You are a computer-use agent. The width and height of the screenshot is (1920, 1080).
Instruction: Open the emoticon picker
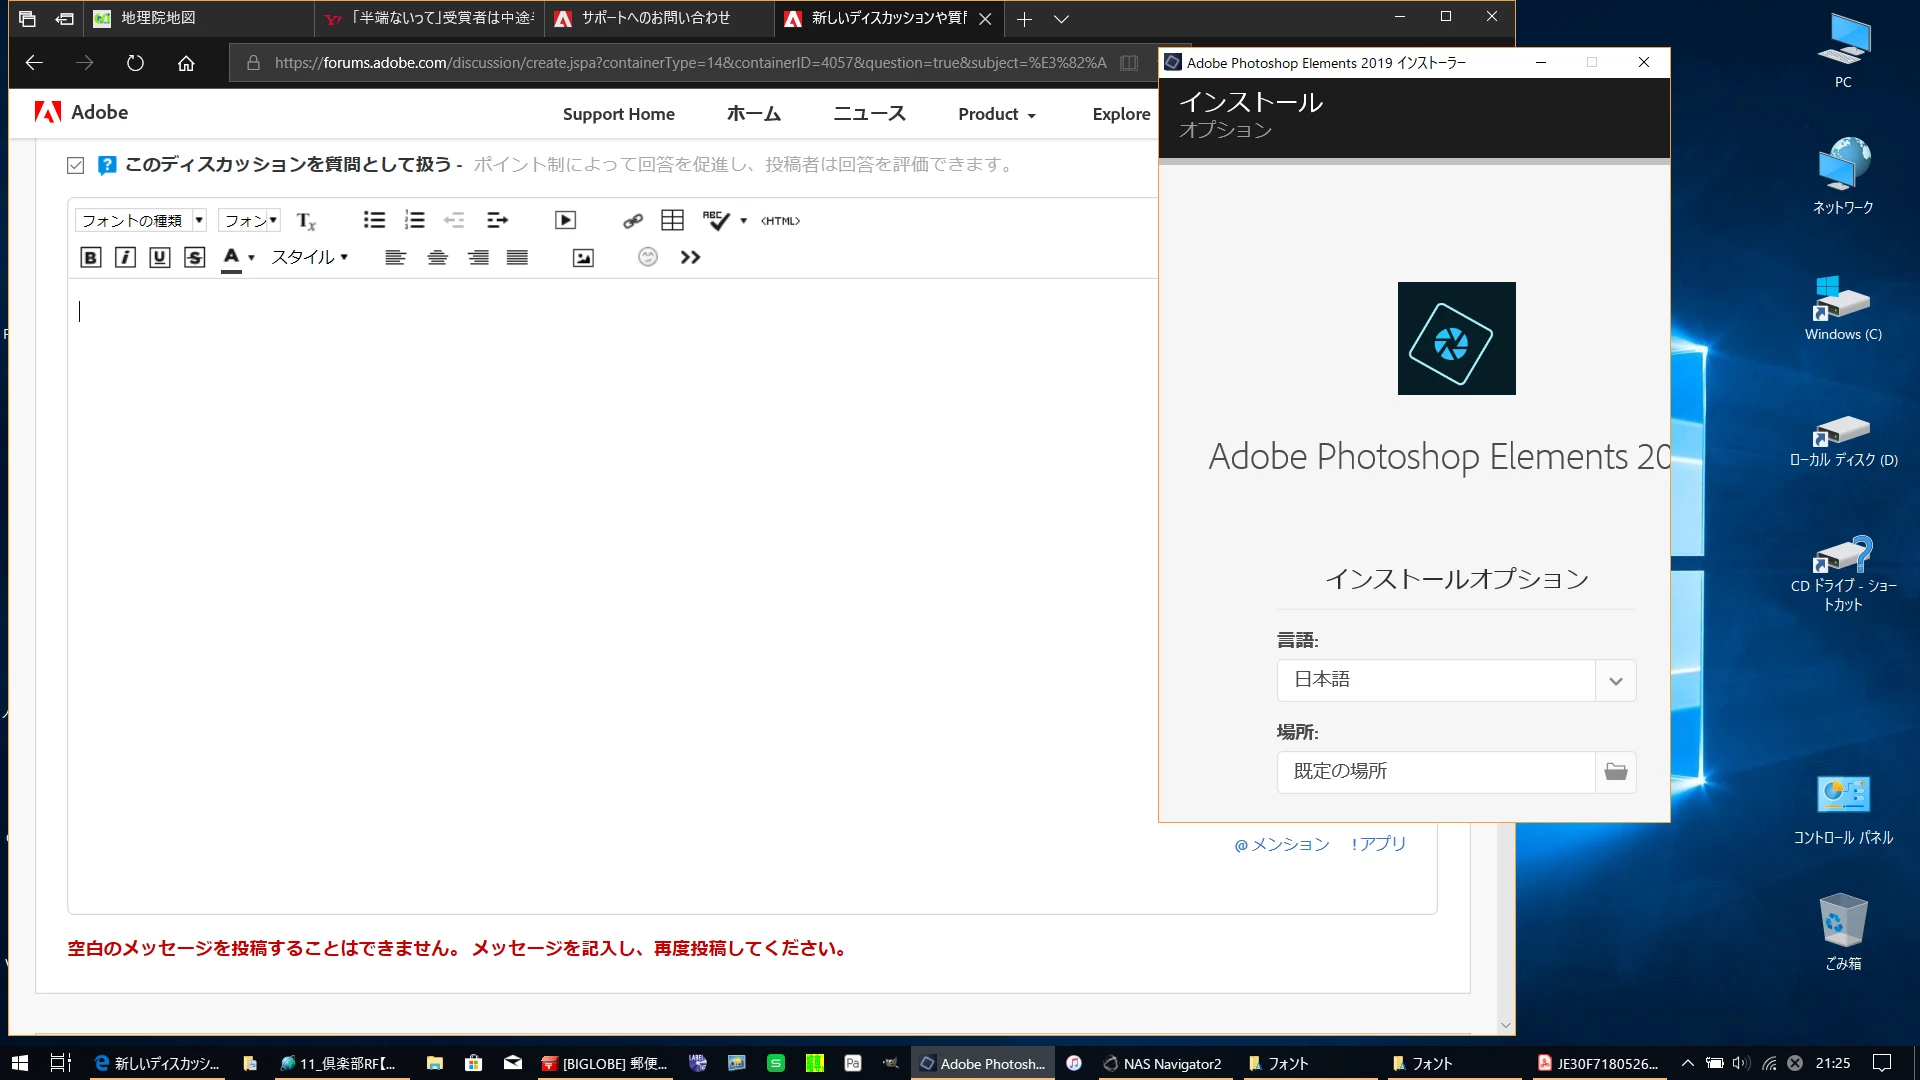click(648, 257)
